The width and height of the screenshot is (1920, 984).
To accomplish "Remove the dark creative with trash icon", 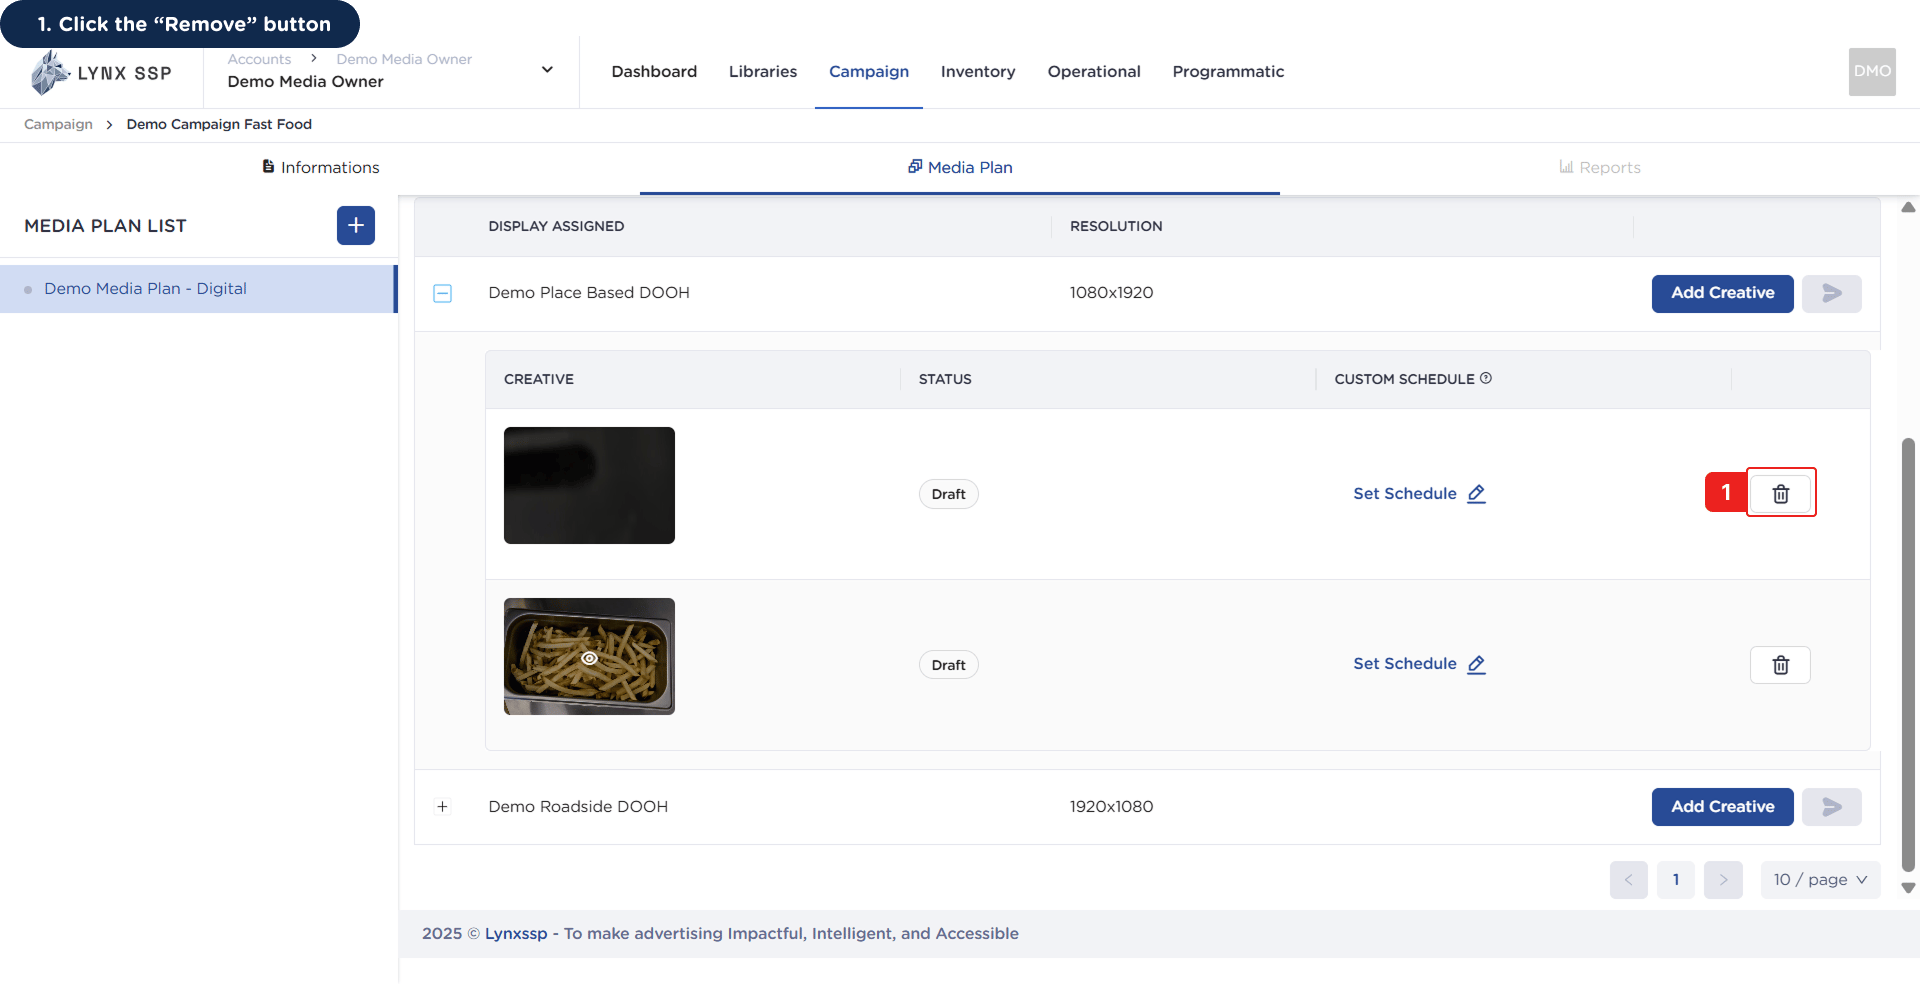I will coord(1780,493).
